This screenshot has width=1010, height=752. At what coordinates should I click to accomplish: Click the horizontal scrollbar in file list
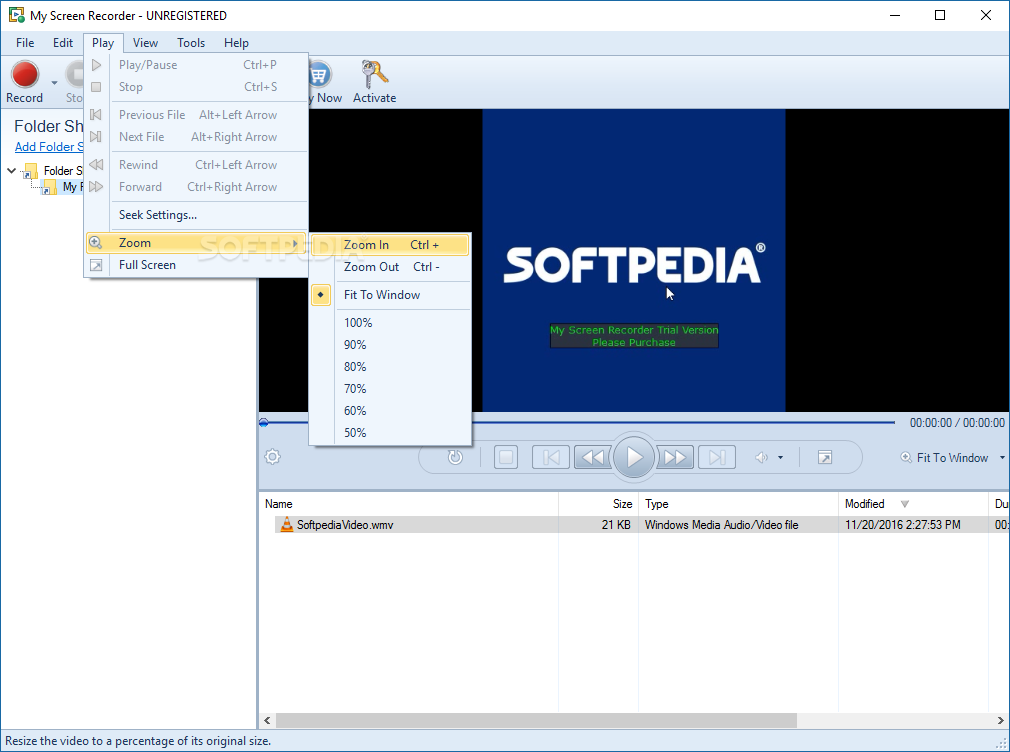pyautogui.click(x=536, y=720)
